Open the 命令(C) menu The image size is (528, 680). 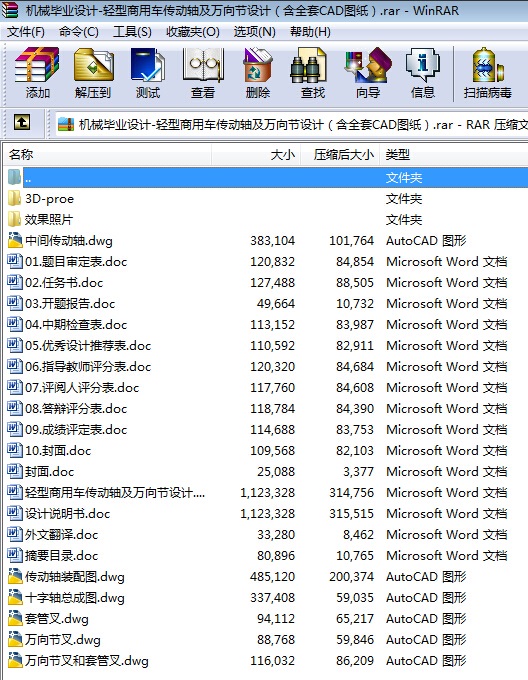point(79,32)
